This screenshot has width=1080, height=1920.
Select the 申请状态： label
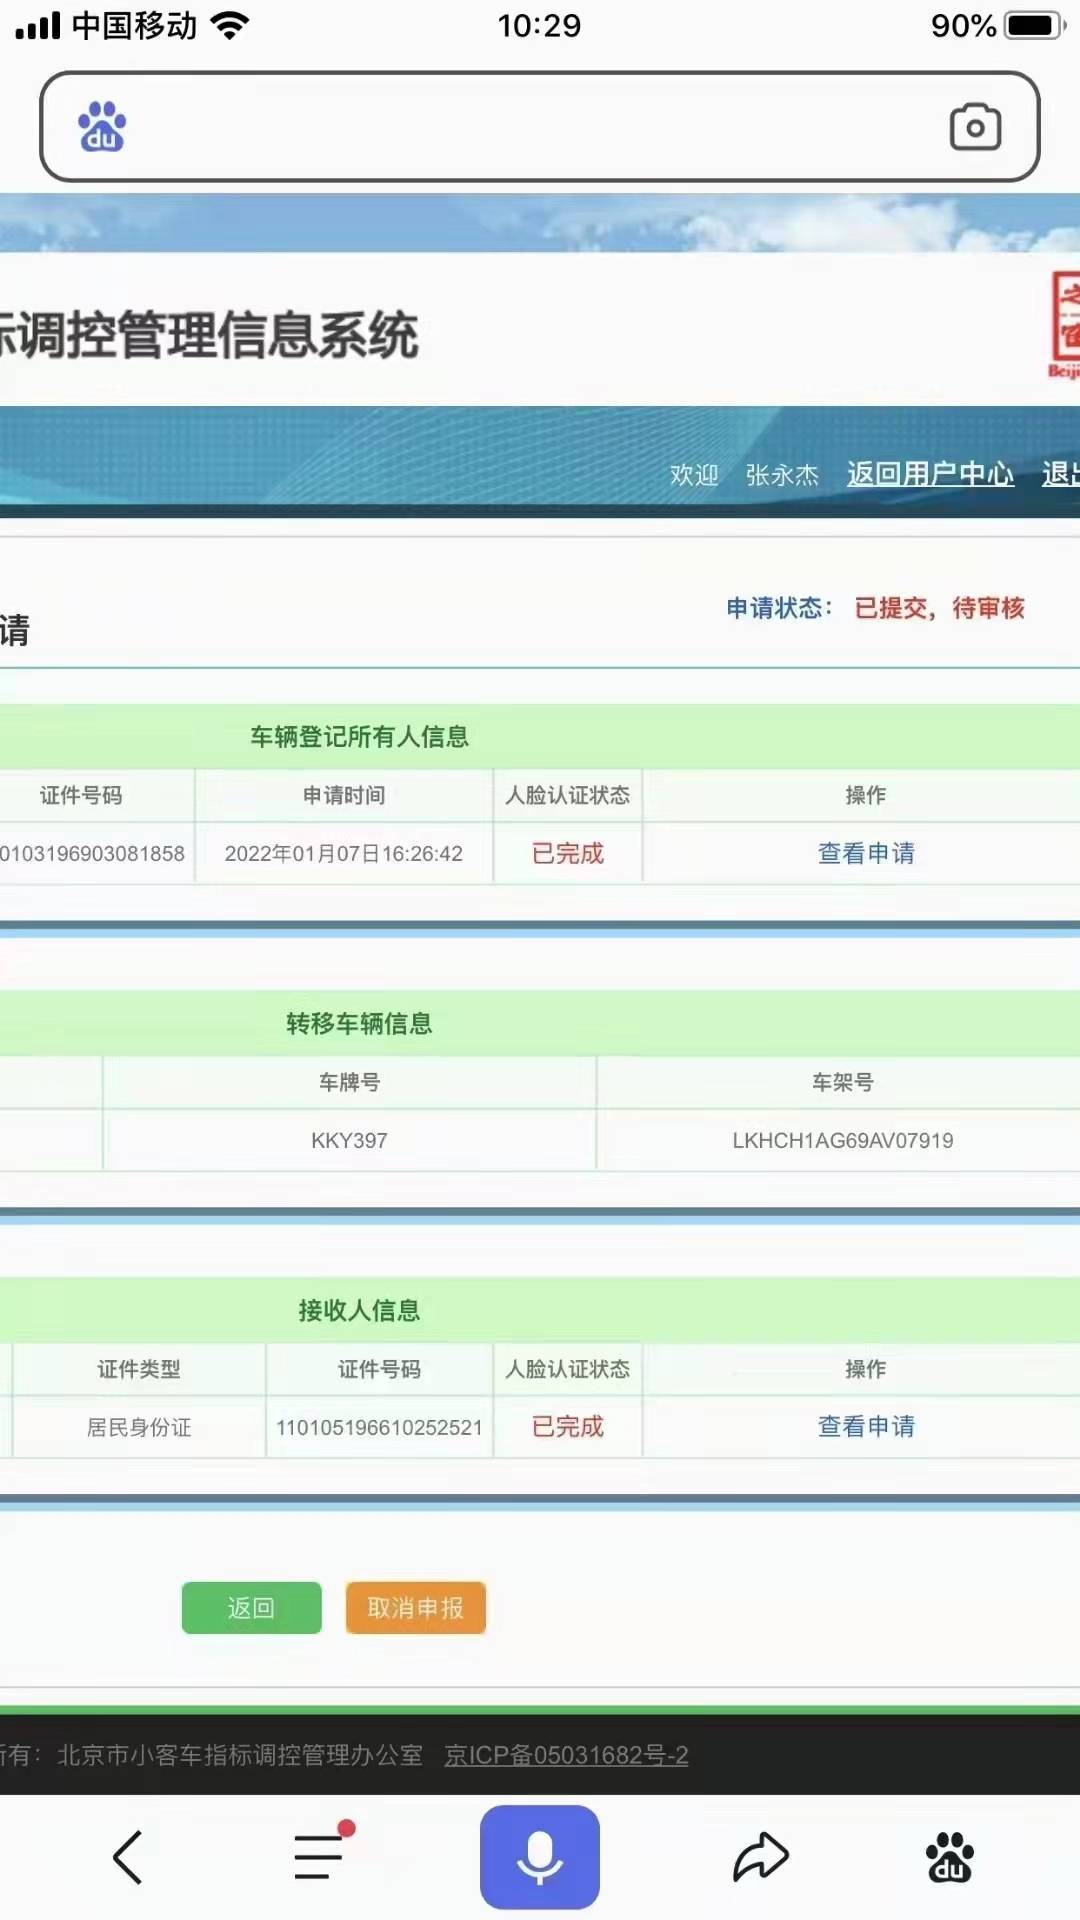(x=779, y=608)
